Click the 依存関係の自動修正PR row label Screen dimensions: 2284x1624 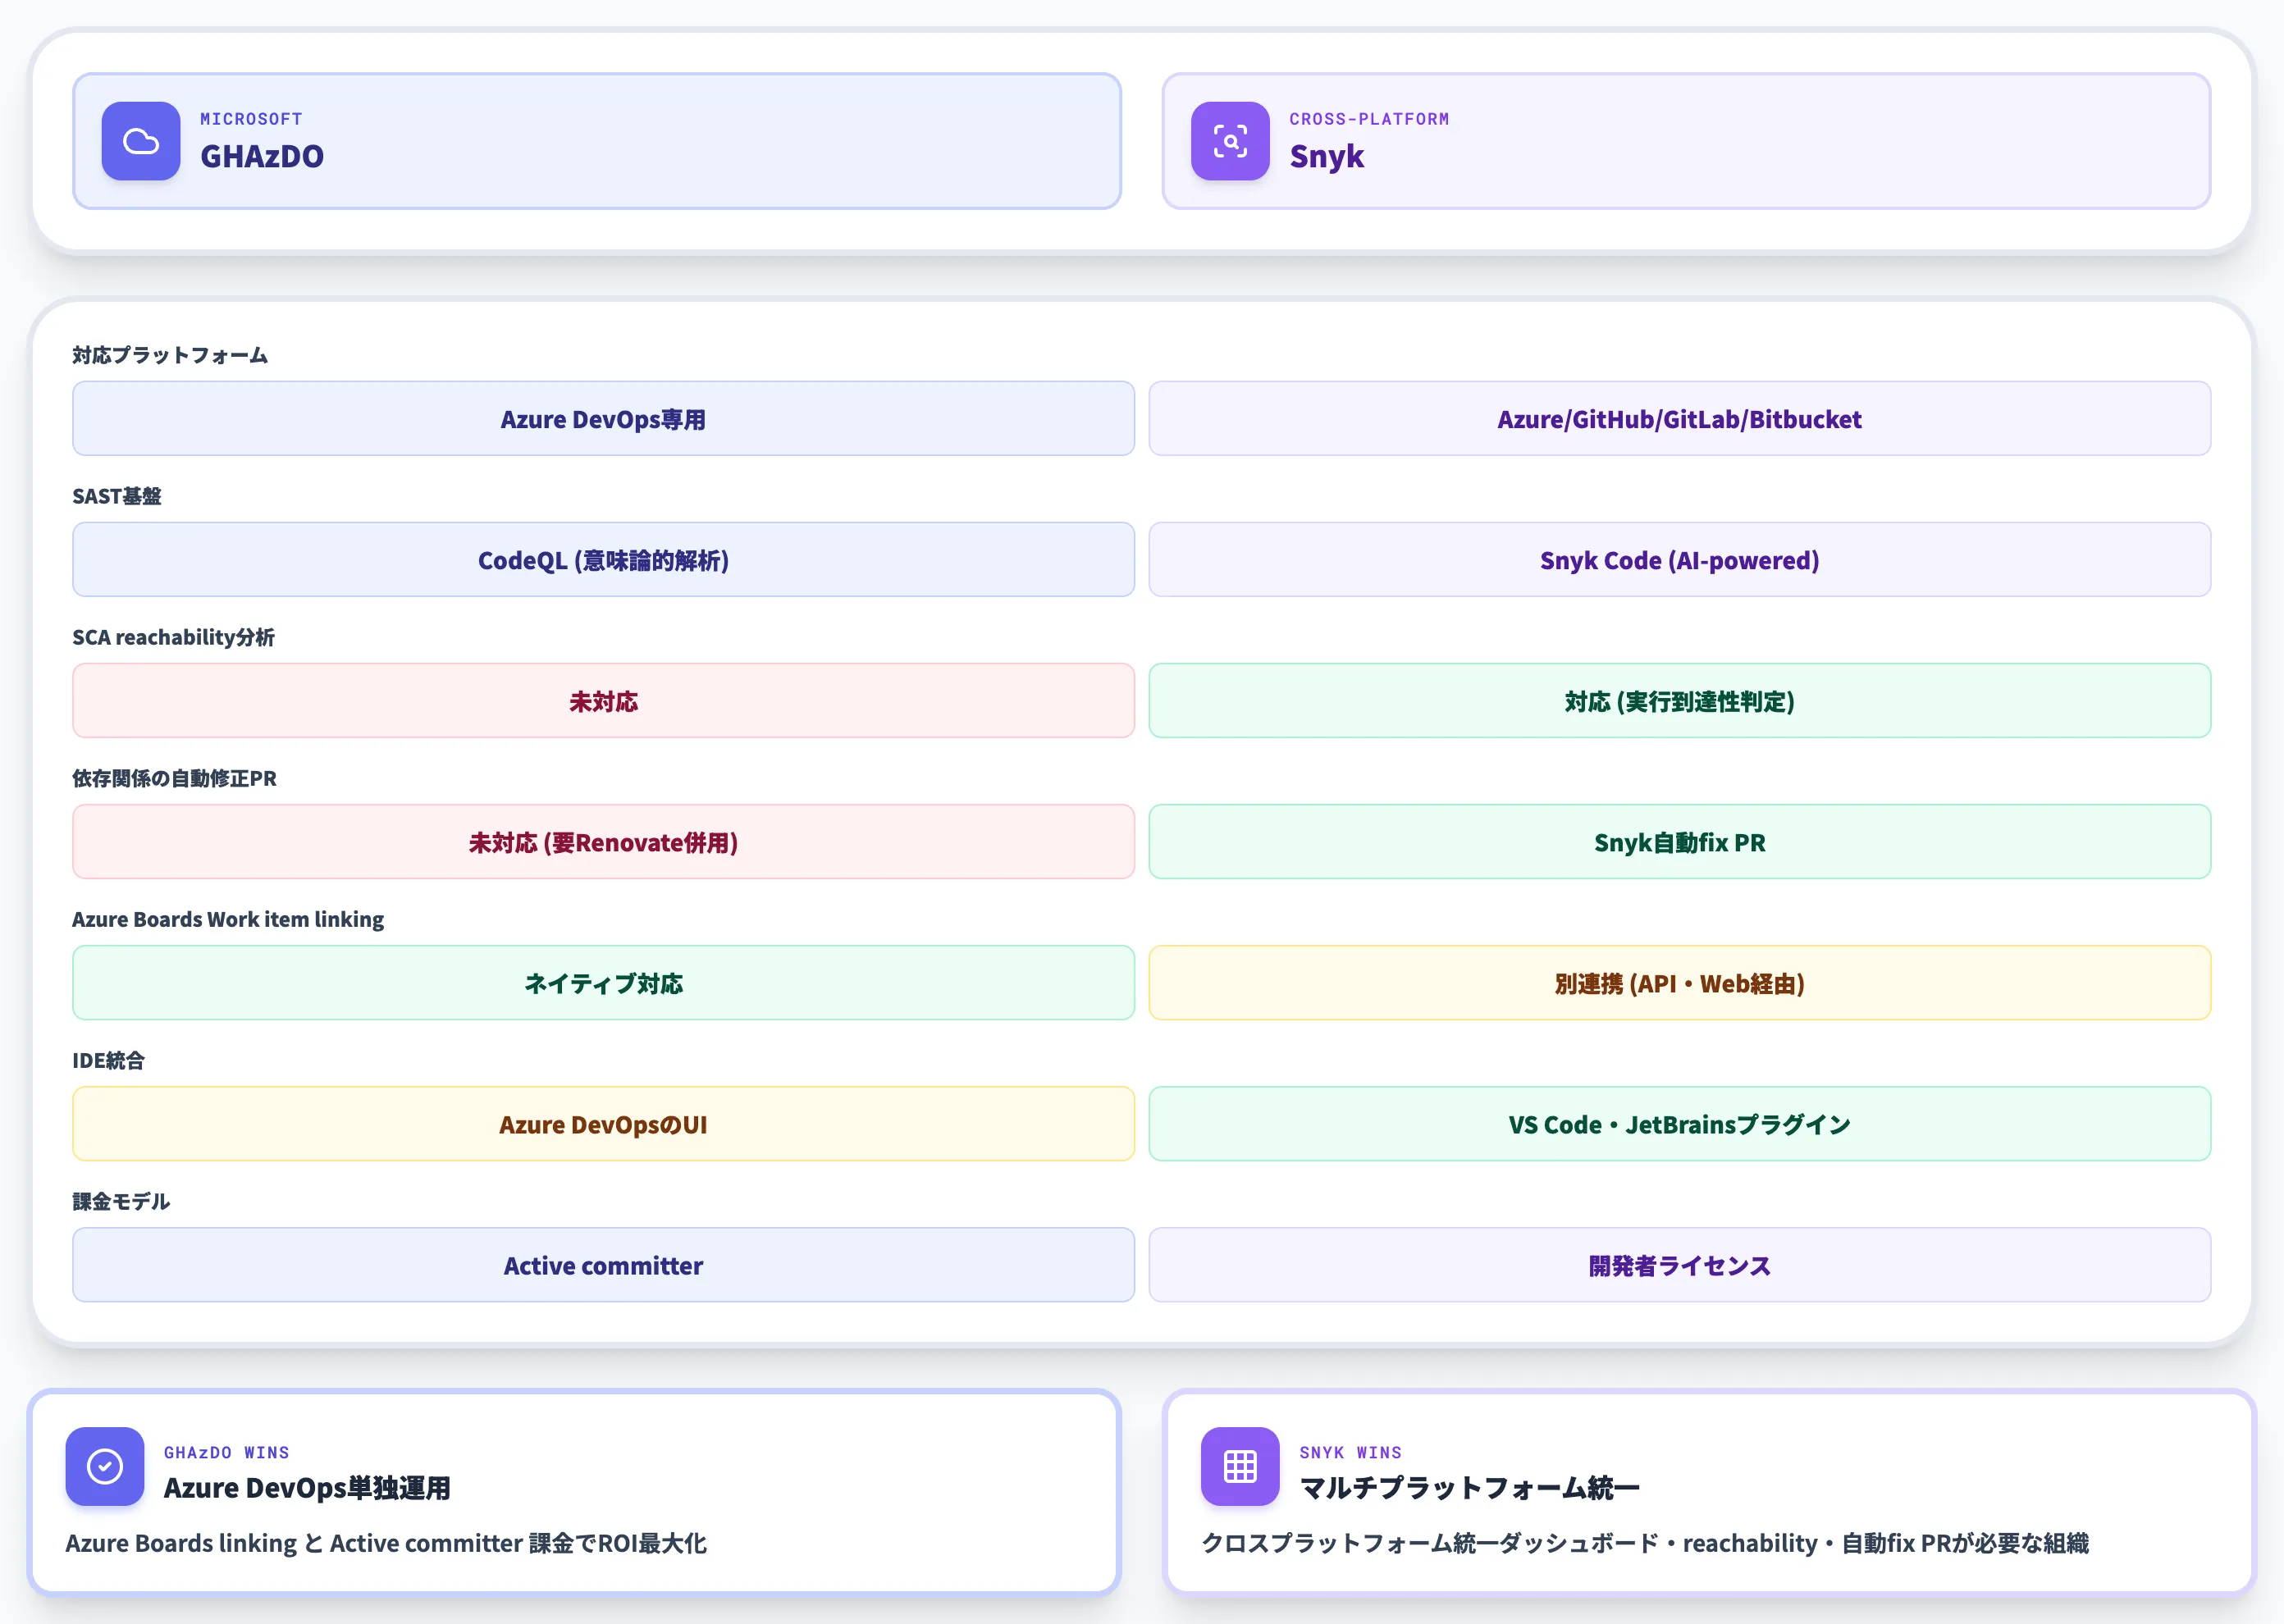(x=174, y=778)
